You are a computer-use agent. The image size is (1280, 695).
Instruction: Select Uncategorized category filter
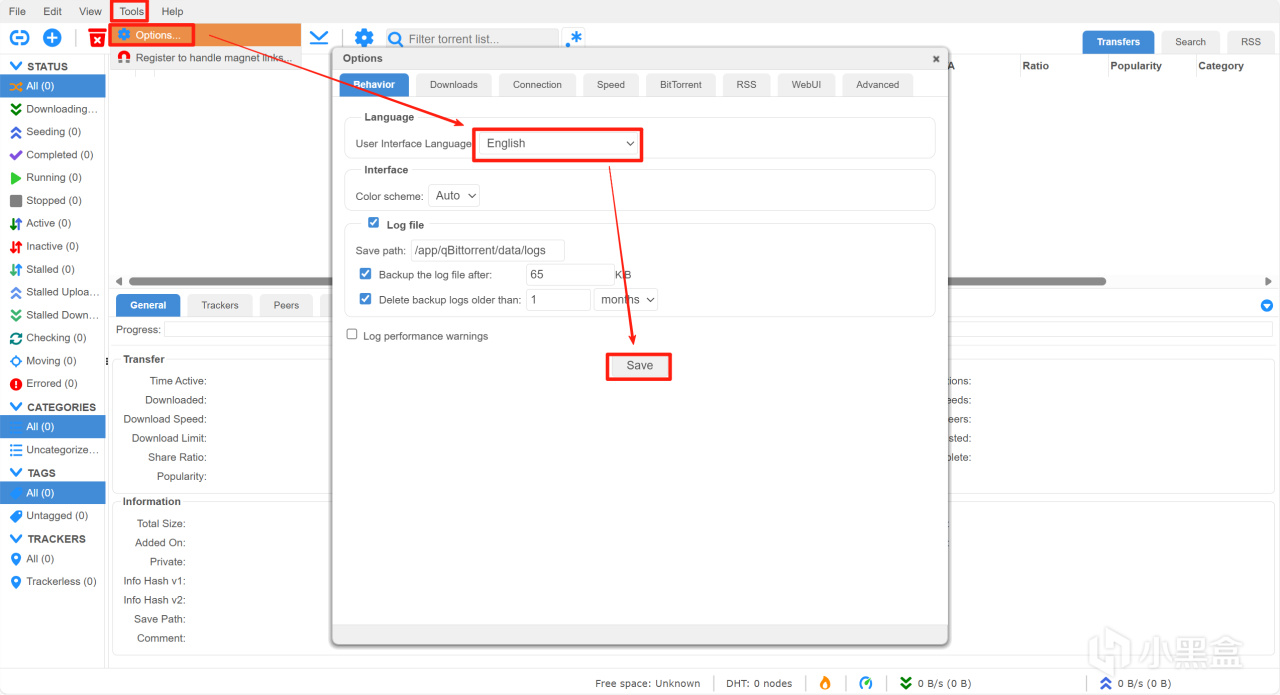coord(52,450)
